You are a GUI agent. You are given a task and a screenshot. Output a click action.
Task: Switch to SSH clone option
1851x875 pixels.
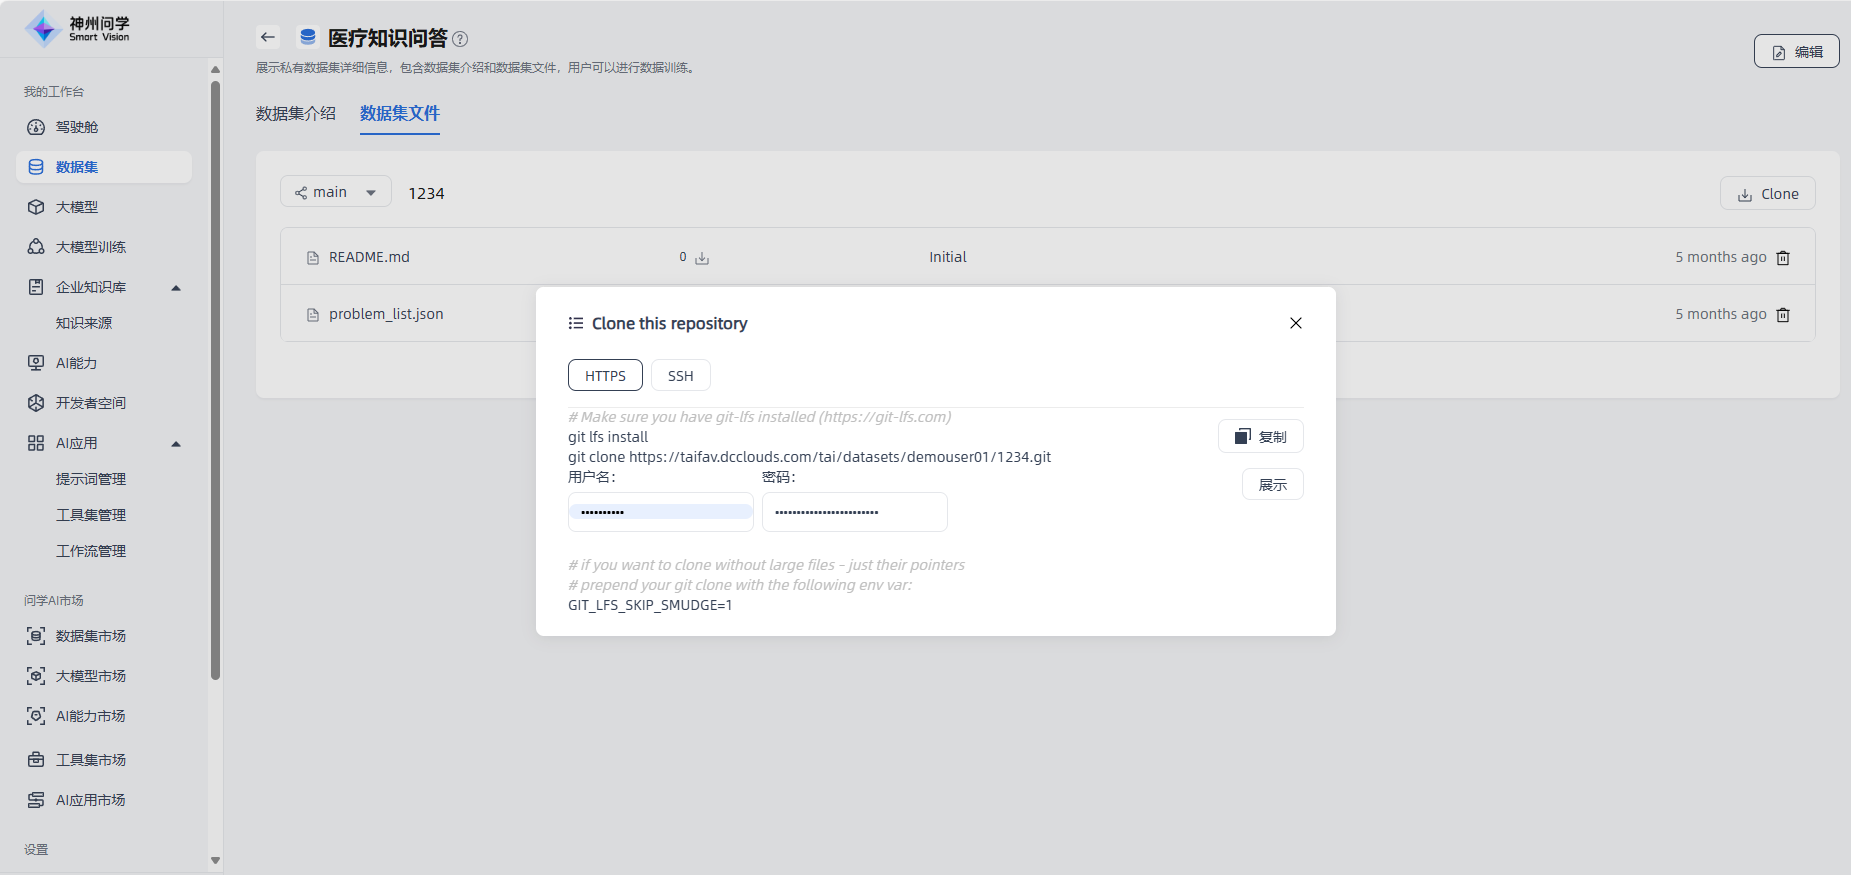pos(680,376)
